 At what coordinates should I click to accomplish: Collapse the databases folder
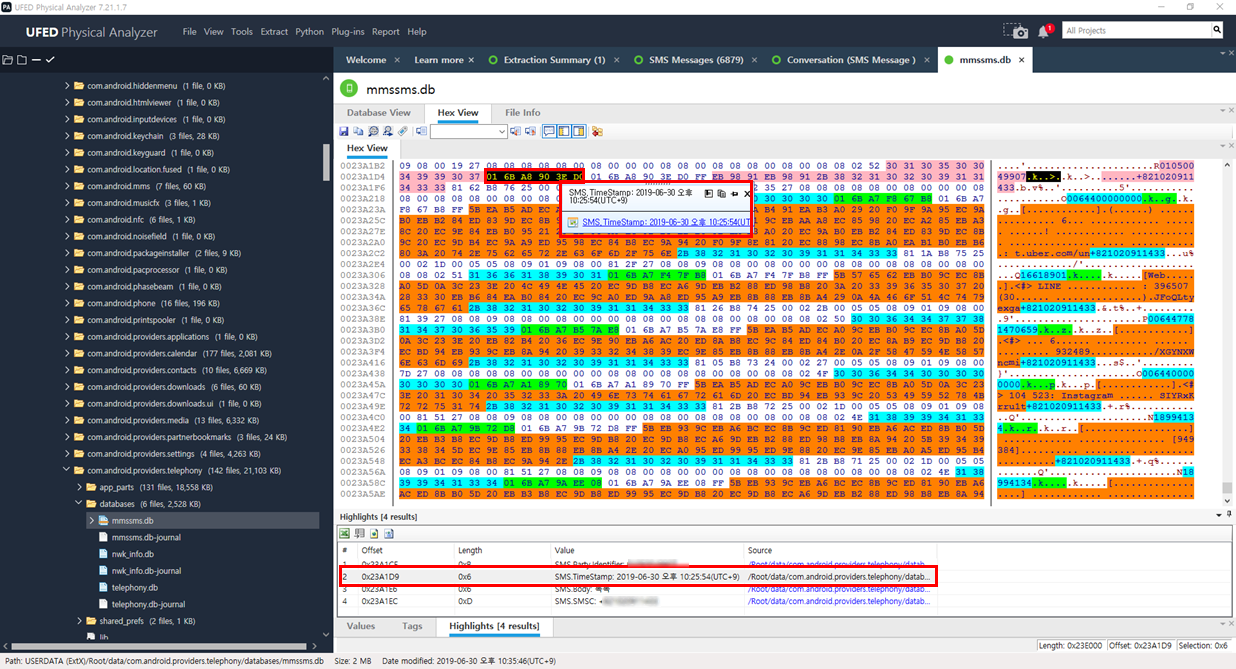[x=78, y=504]
